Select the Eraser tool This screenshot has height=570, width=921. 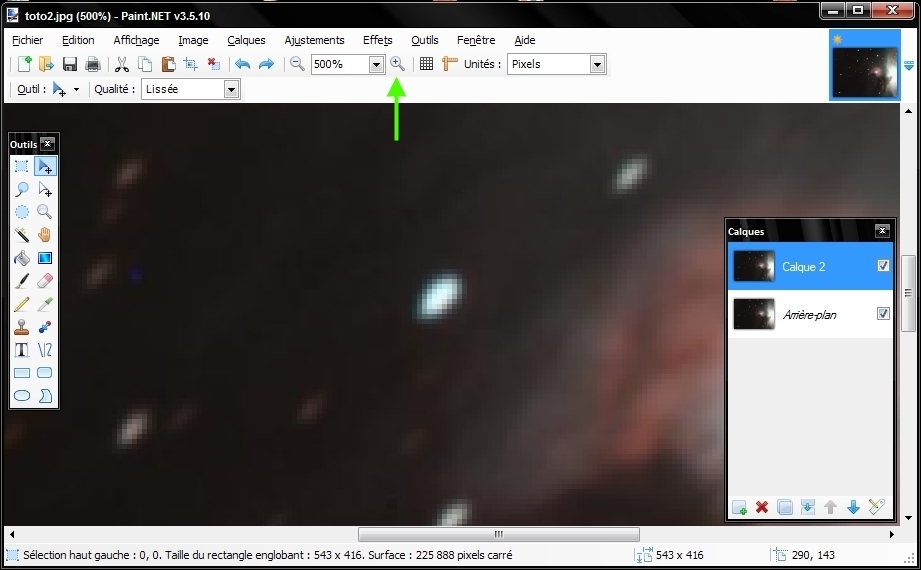pyautogui.click(x=45, y=281)
